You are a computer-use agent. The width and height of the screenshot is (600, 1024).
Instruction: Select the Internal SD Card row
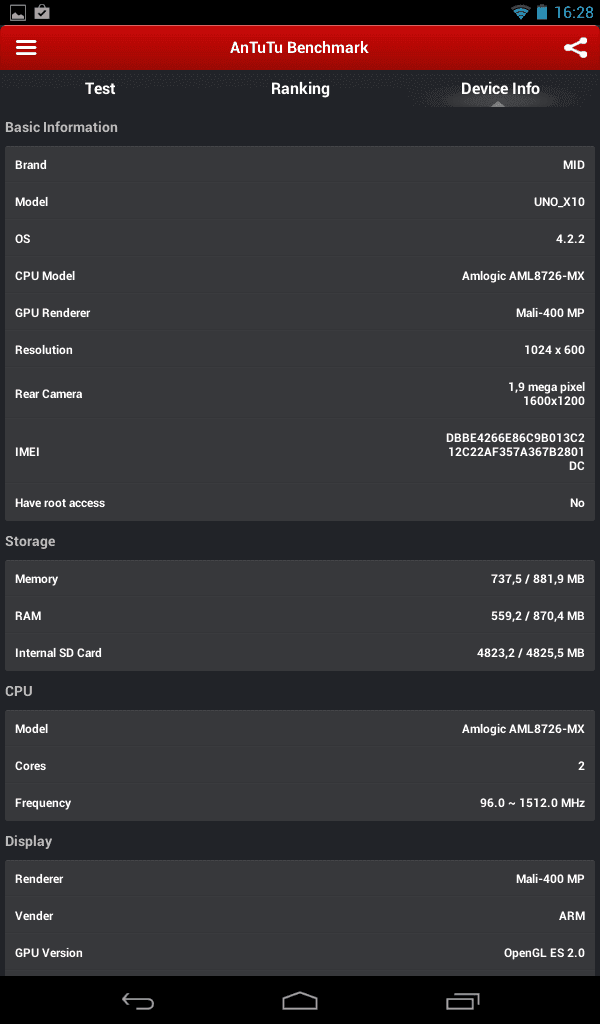pos(300,652)
